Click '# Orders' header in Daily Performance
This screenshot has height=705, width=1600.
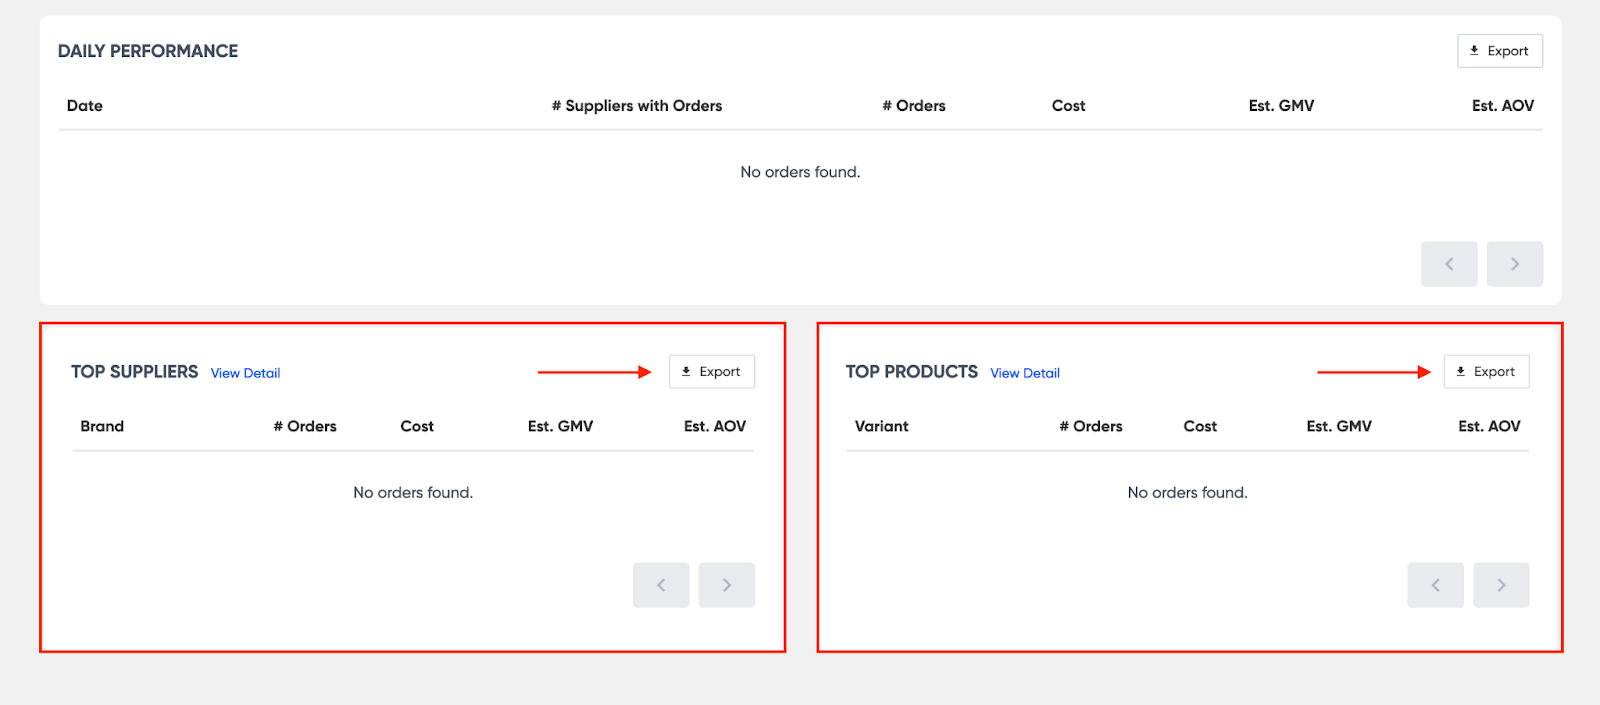(914, 106)
